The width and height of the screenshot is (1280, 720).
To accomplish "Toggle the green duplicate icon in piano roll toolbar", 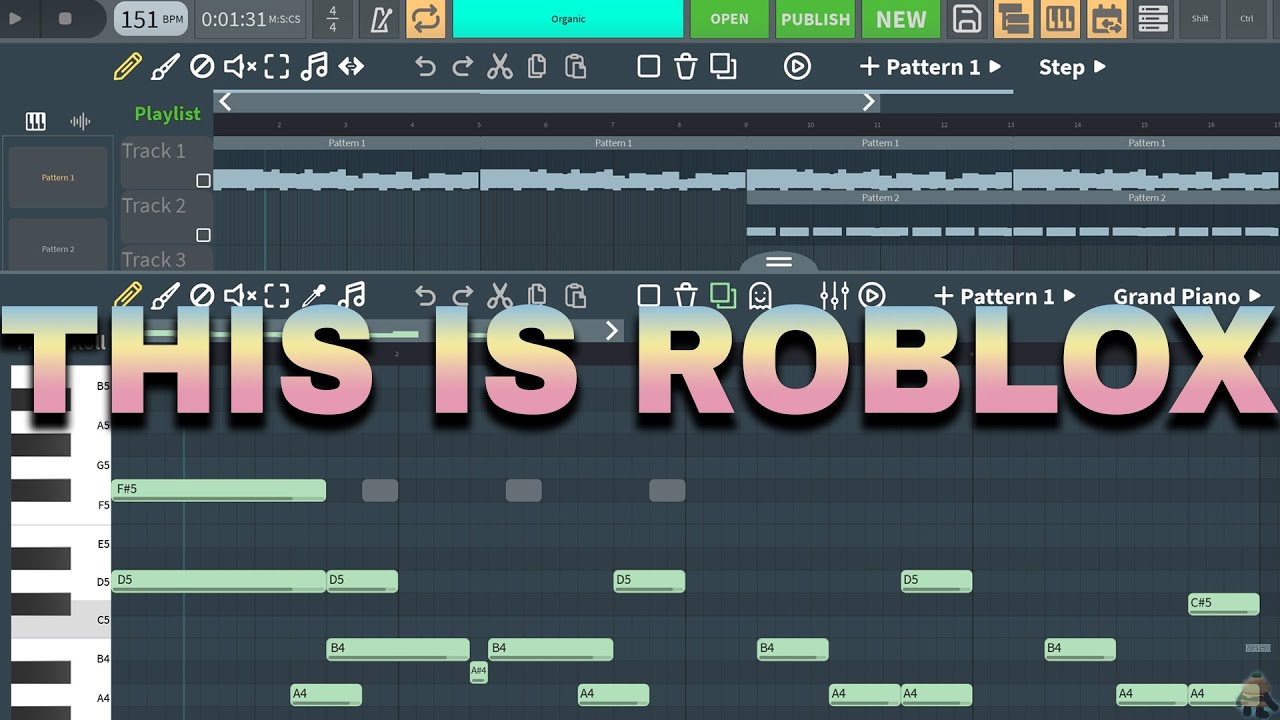I will 723,296.
